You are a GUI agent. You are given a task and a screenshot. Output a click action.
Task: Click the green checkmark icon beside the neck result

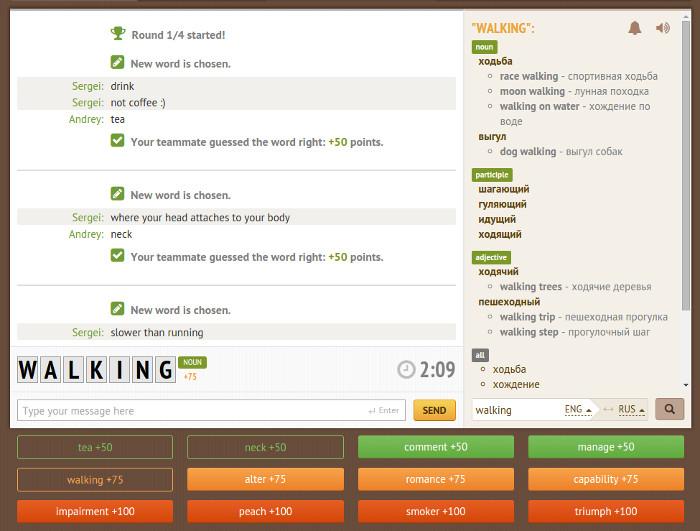click(117, 256)
